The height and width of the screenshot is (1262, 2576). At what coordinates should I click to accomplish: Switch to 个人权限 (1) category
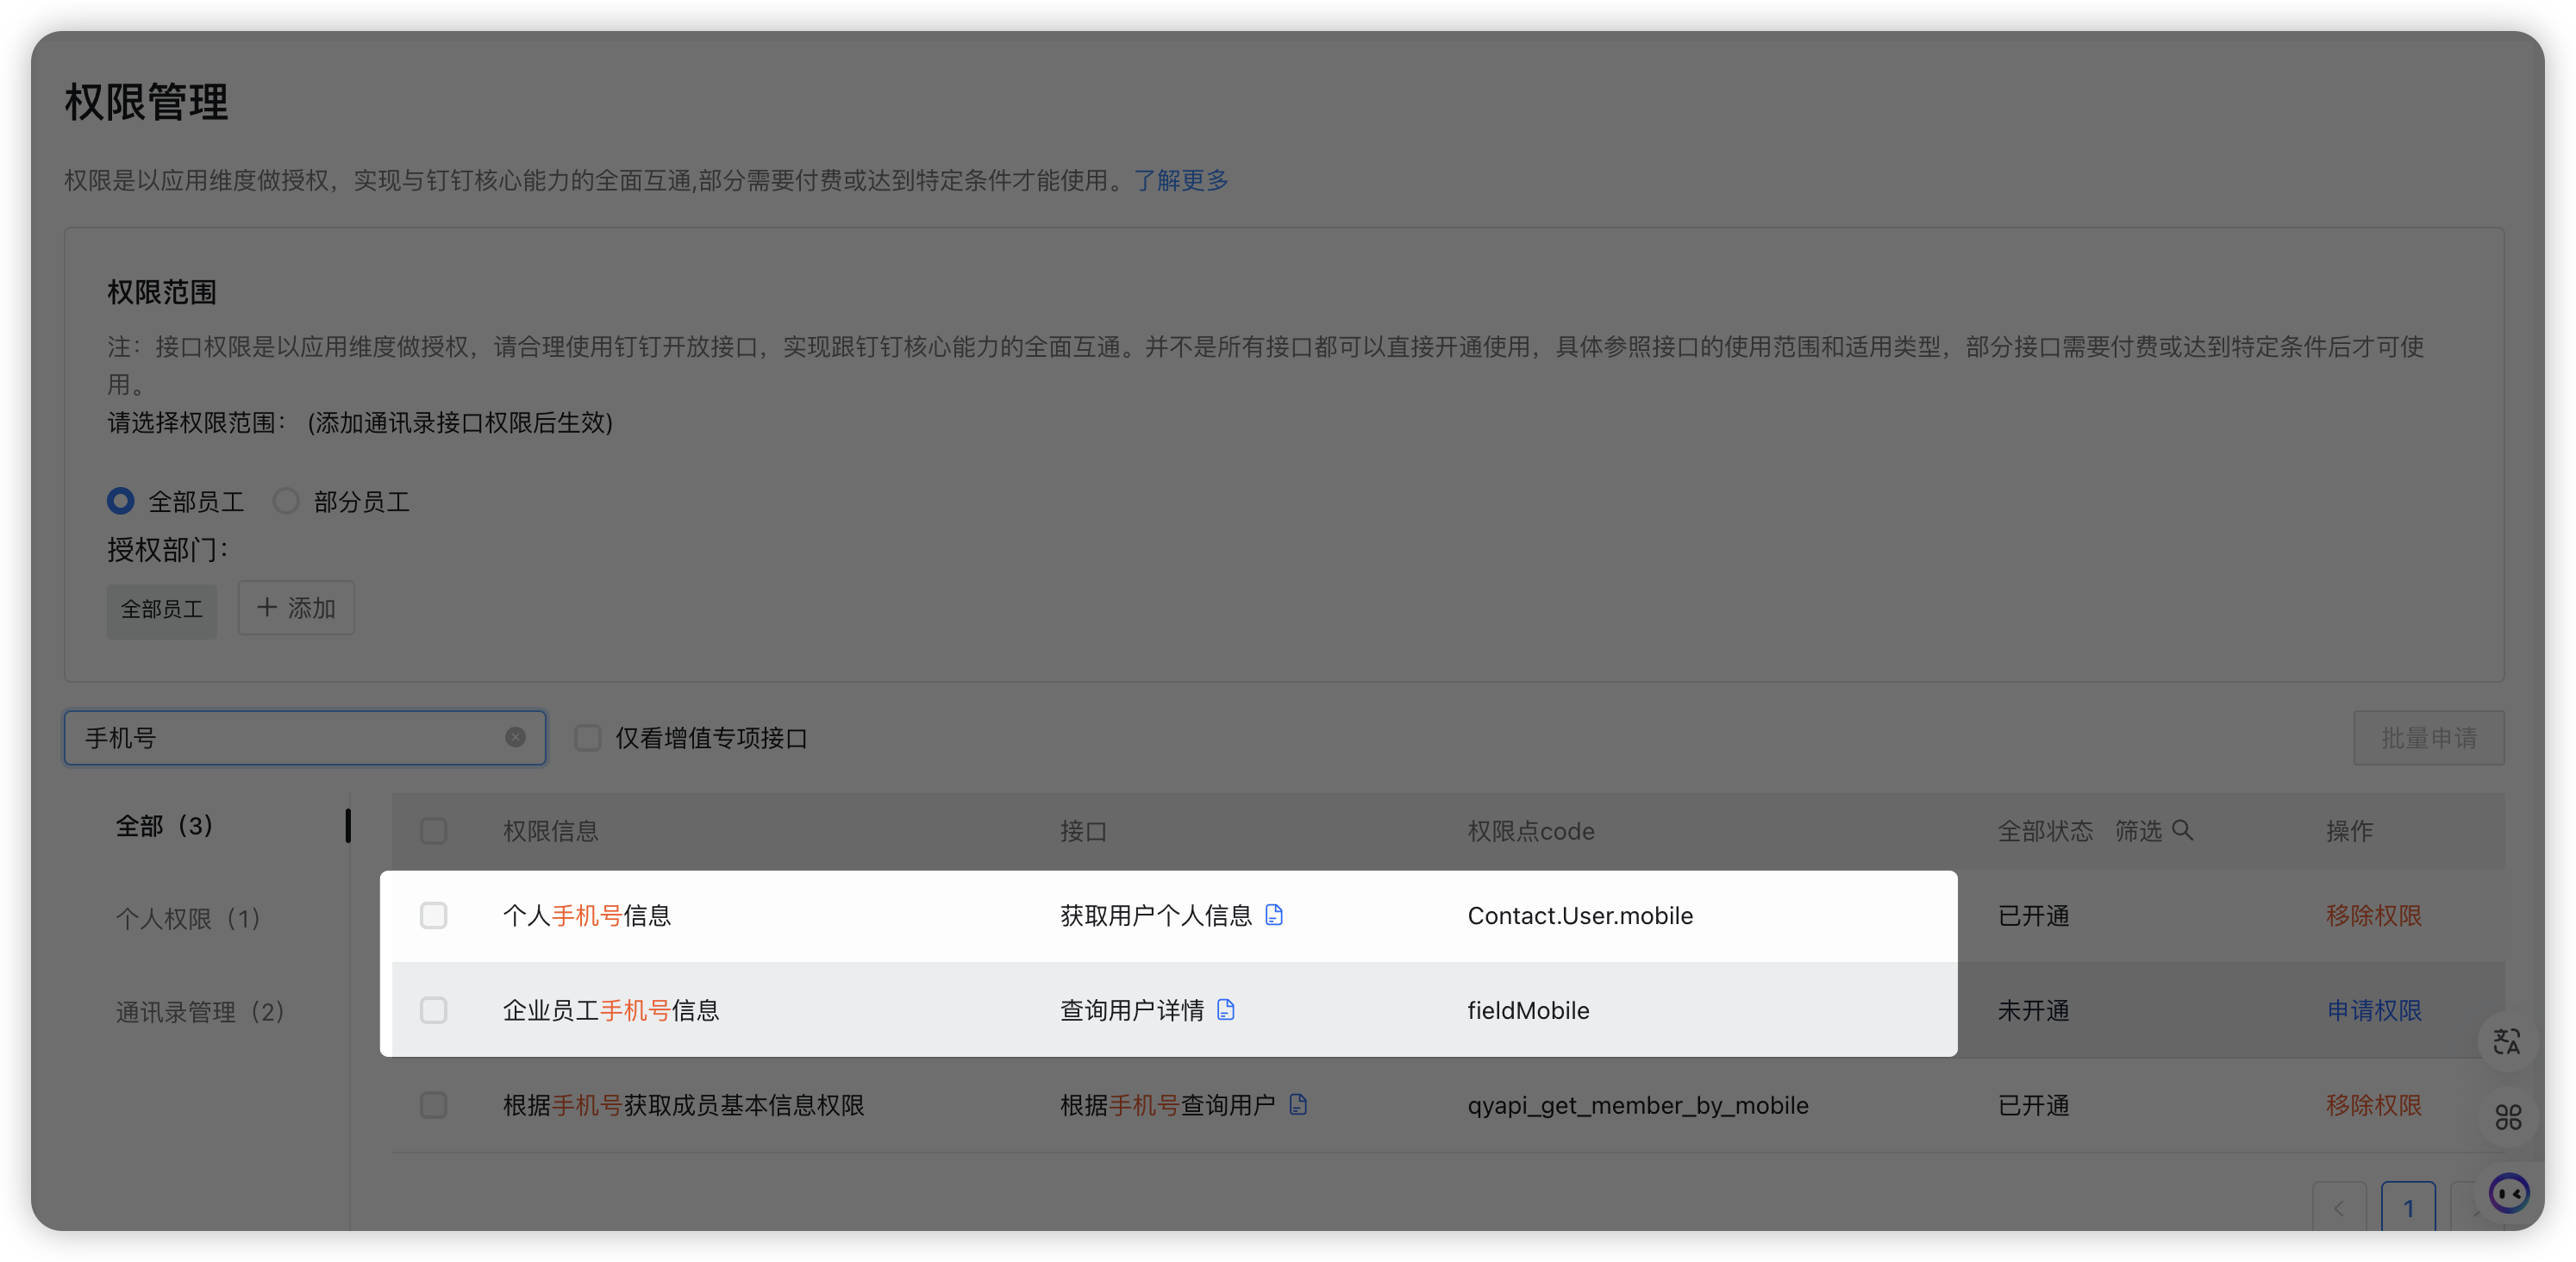(188, 918)
